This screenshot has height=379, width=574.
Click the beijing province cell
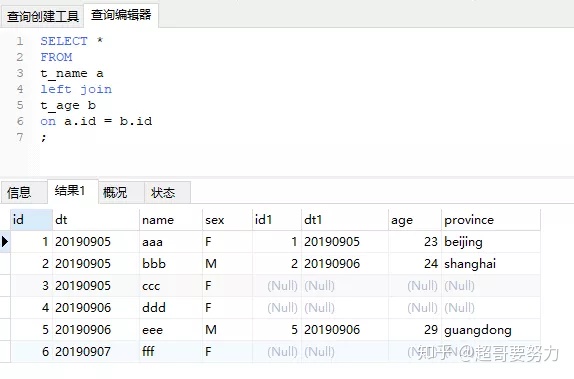coord(491,242)
